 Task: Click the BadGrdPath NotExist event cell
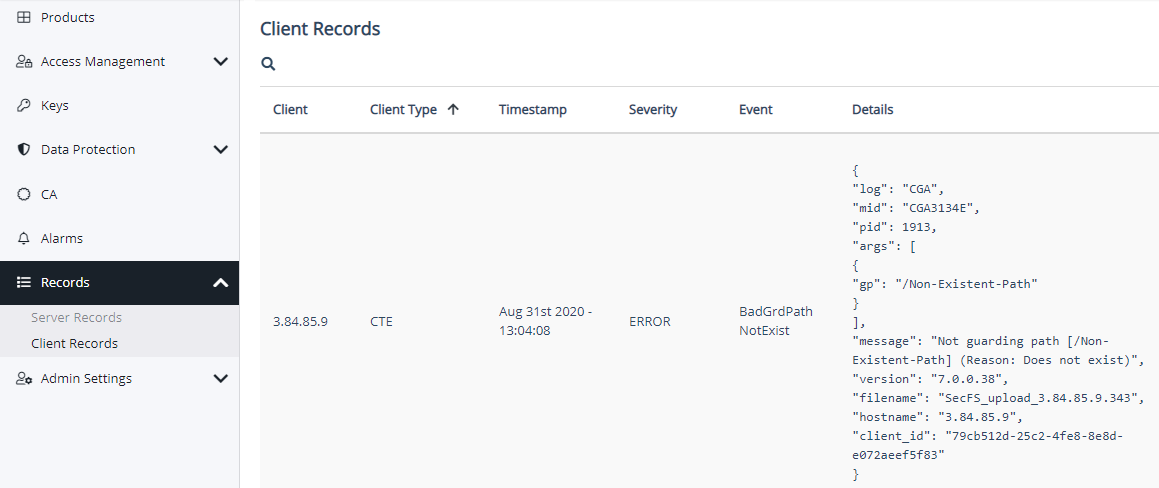[x=775, y=321]
